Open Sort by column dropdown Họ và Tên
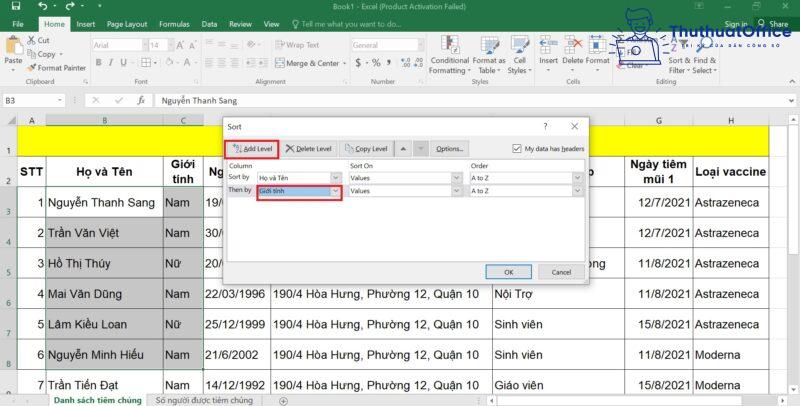 click(336, 177)
